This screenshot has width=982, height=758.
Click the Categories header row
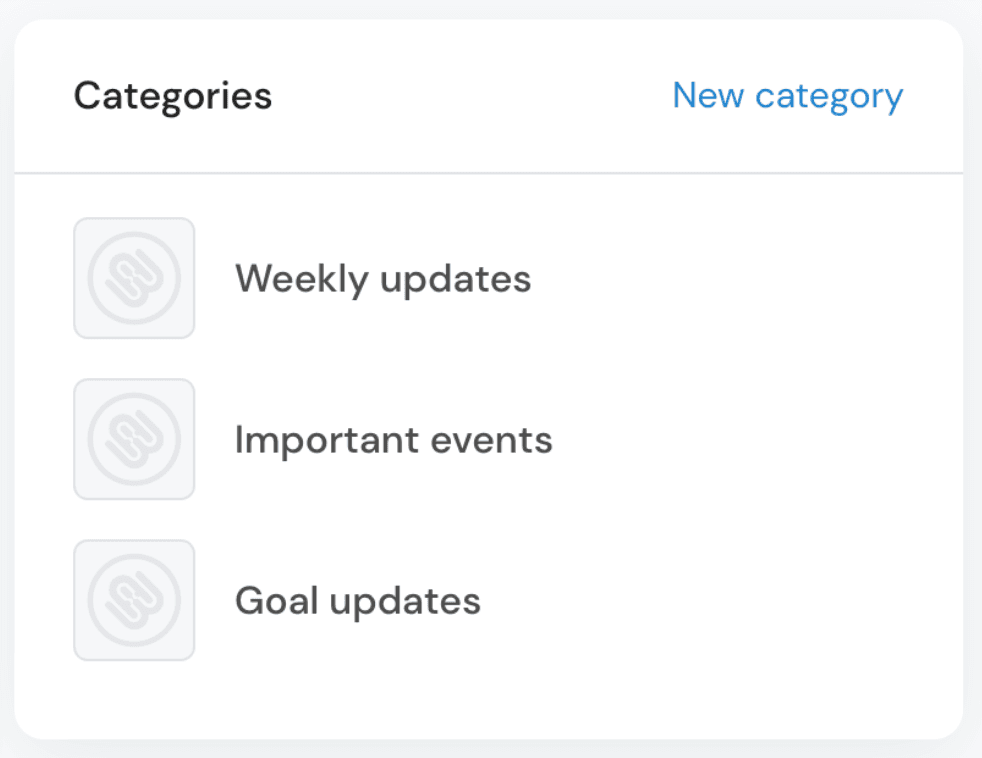pos(490,95)
